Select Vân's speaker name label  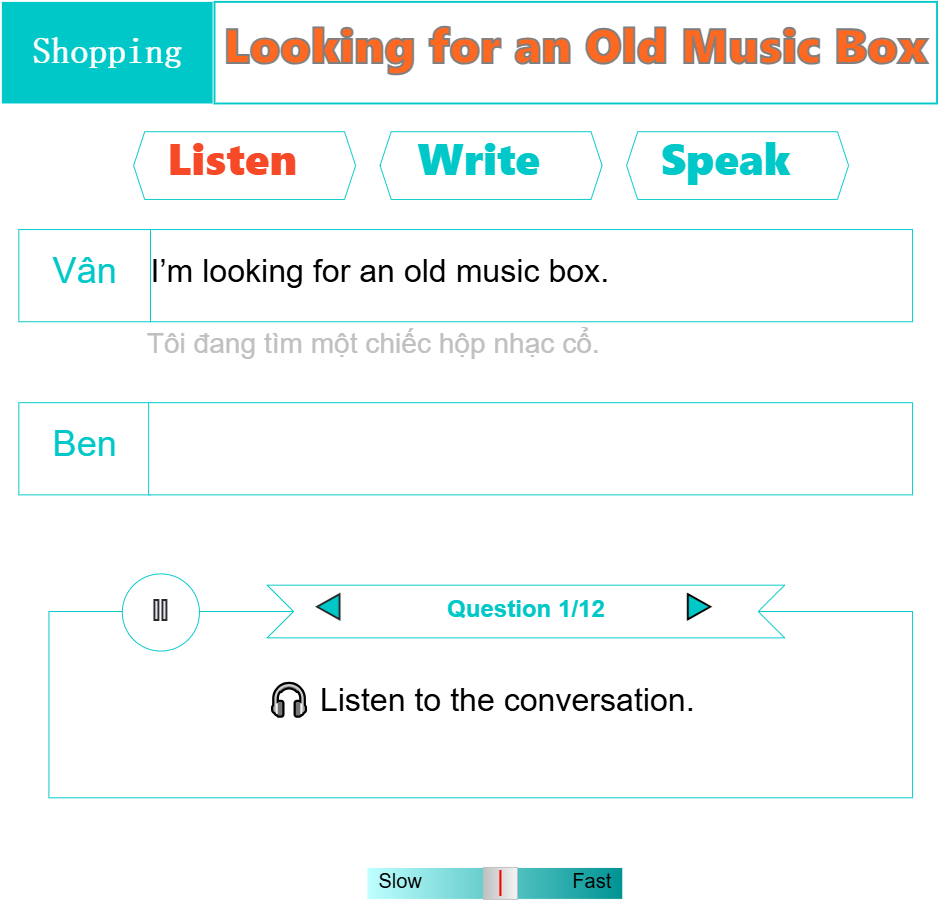(83, 272)
